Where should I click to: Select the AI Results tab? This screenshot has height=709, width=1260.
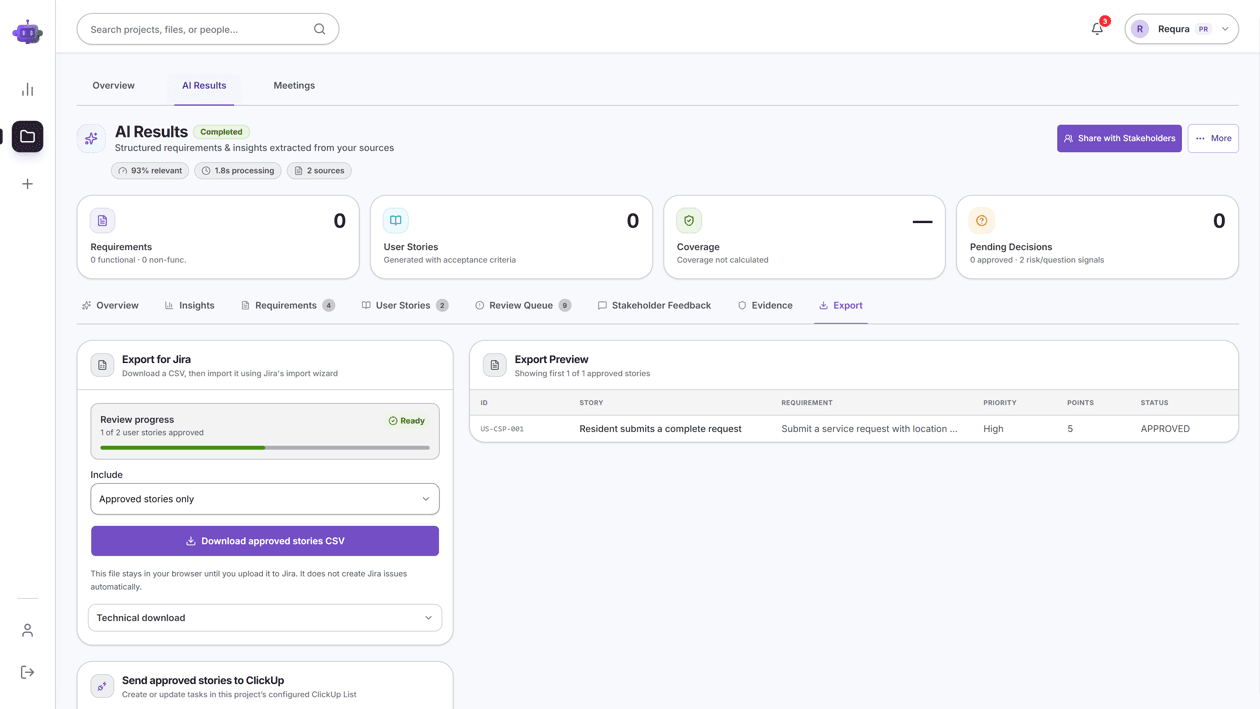[x=204, y=86]
